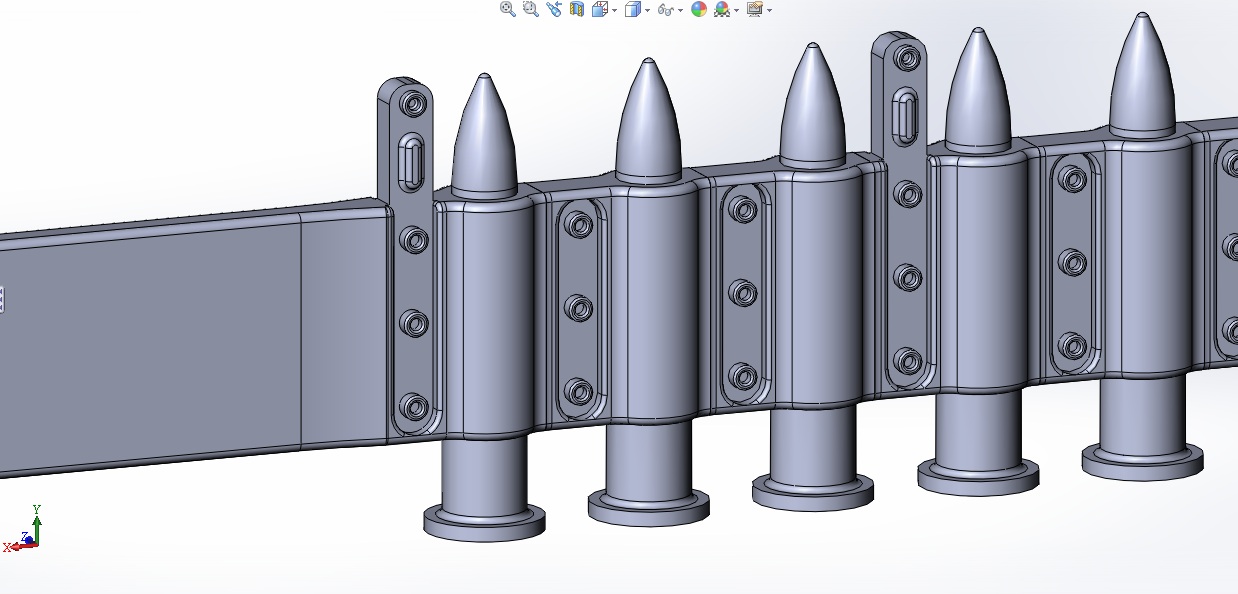Open the View Orientation cube icon
Screen dimensions: 1238x594
[x=600, y=9]
